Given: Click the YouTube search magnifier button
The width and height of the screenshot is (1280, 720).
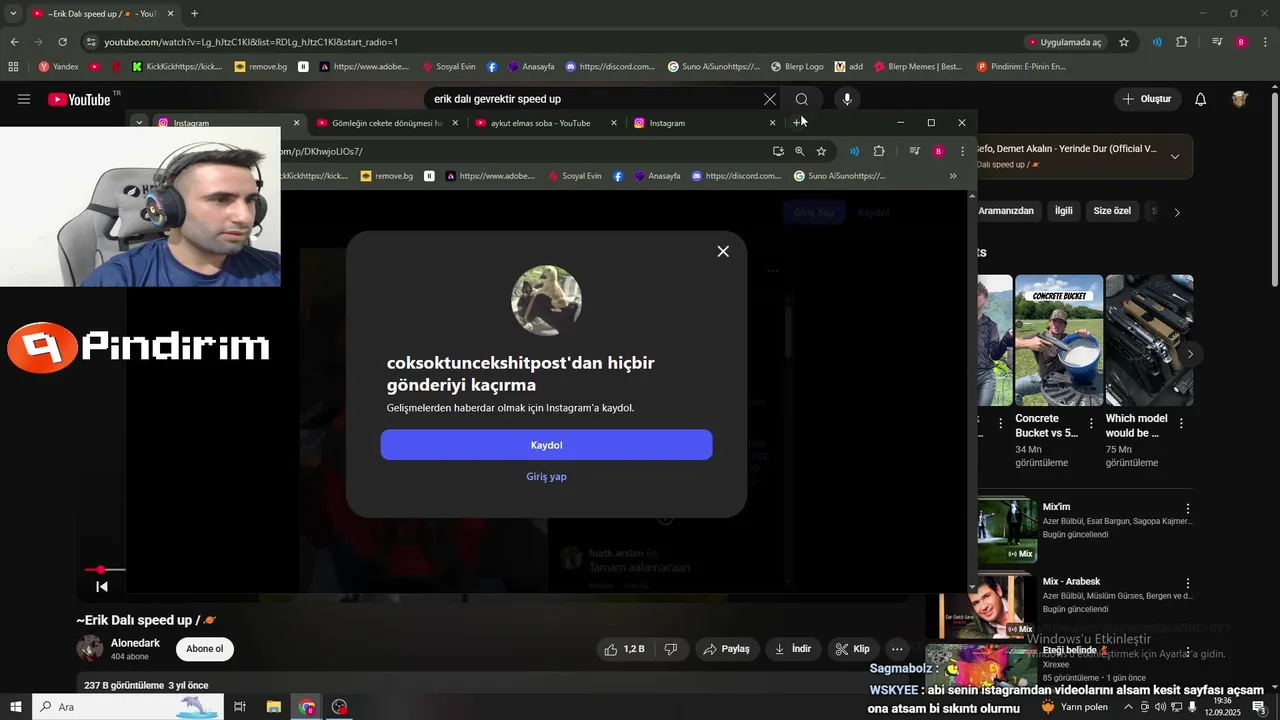Looking at the screenshot, I should click(802, 99).
